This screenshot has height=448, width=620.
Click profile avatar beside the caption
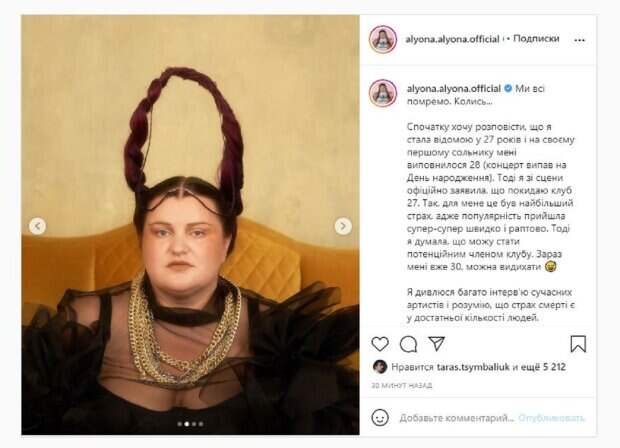[x=383, y=93]
